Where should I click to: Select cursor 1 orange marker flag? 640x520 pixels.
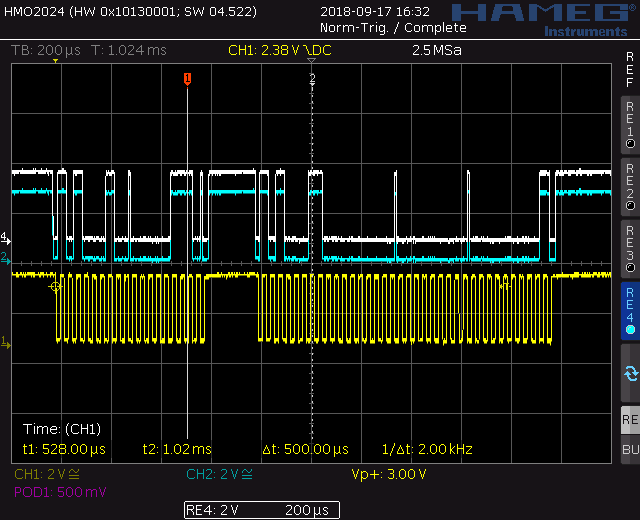coord(187,79)
